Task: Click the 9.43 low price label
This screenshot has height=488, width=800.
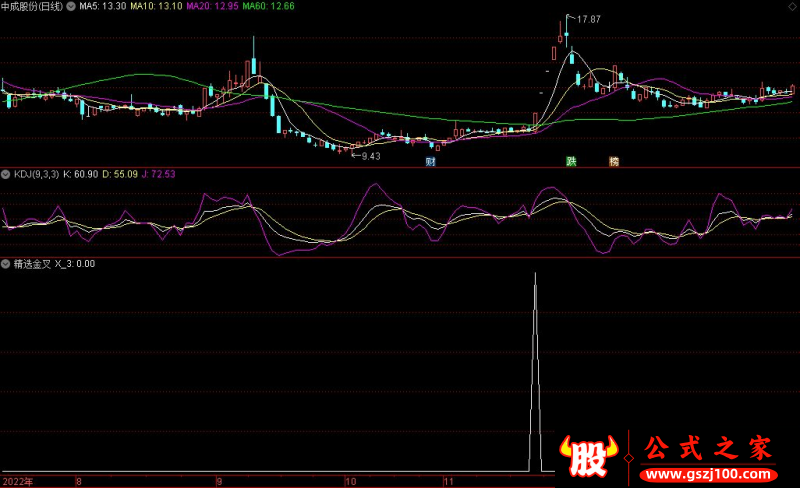Action: click(370, 156)
